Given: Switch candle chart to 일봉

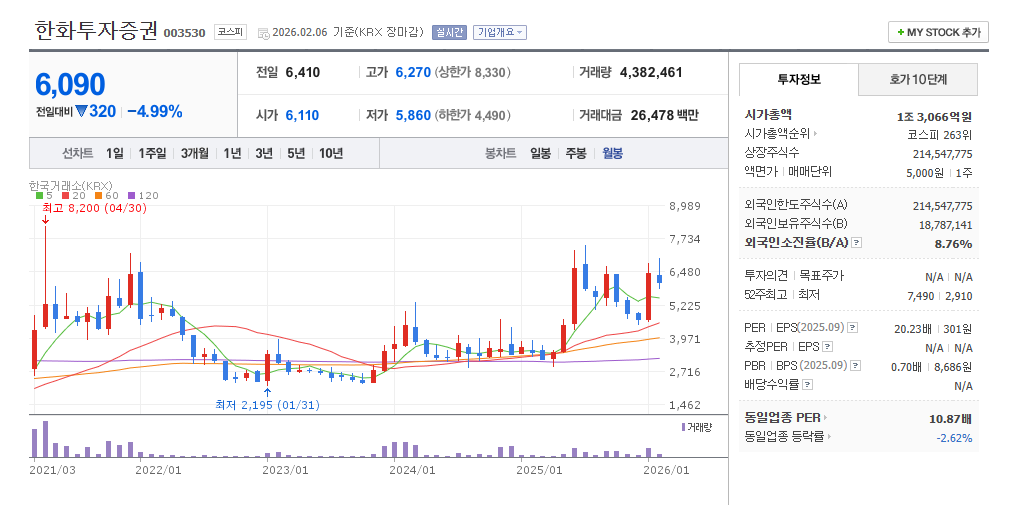Looking at the screenshot, I should pyautogui.click(x=541, y=153).
